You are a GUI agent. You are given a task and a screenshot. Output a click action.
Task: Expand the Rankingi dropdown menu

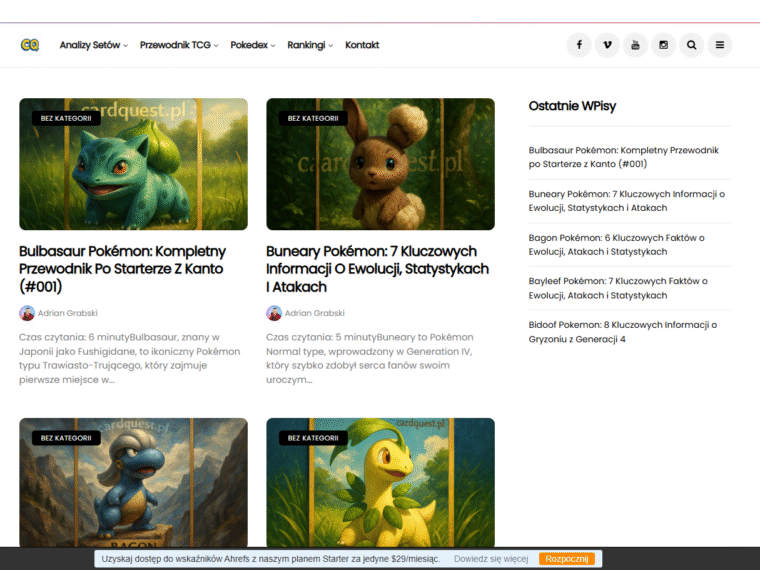click(310, 45)
